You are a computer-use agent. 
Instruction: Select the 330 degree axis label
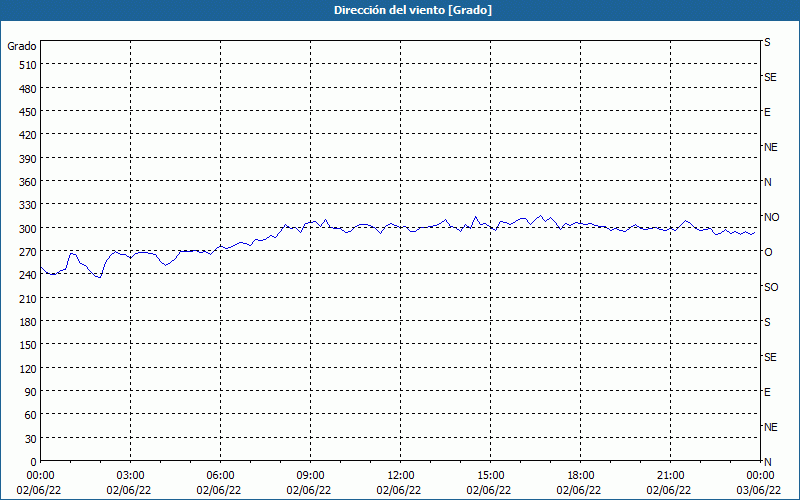[x=28, y=205]
